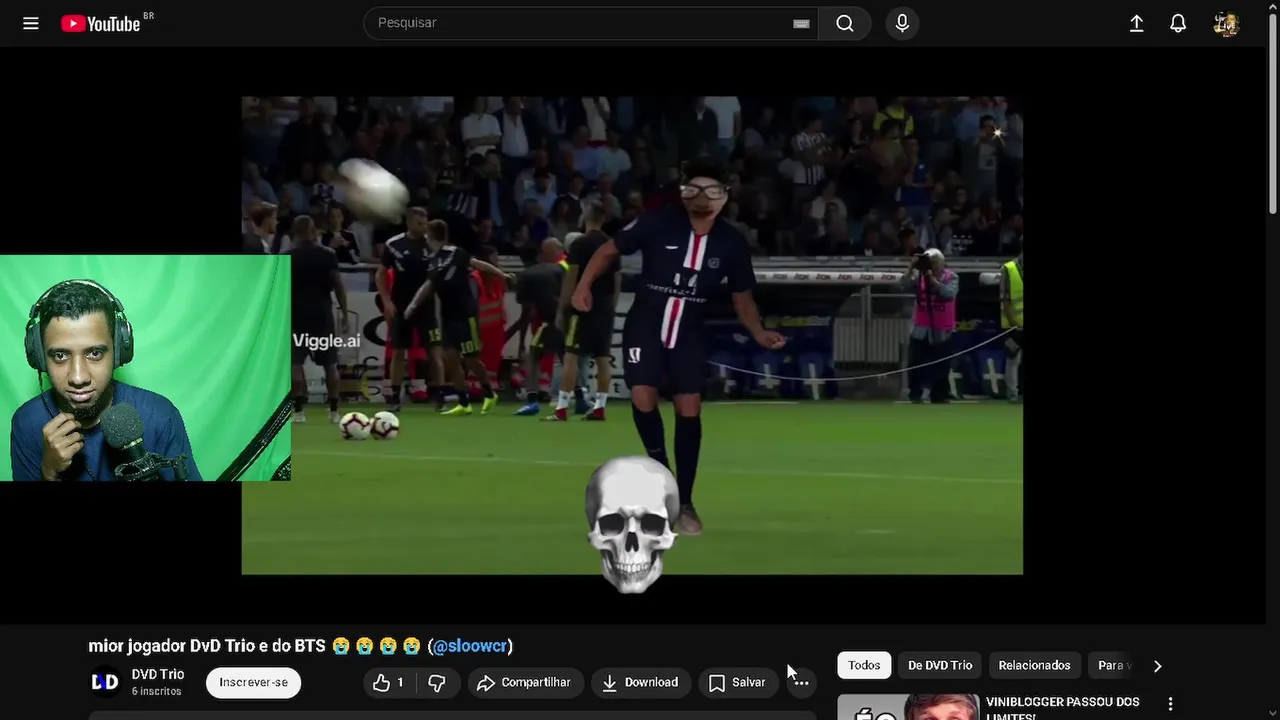Open more actions three-dot menu

pyautogui.click(x=801, y=682)
